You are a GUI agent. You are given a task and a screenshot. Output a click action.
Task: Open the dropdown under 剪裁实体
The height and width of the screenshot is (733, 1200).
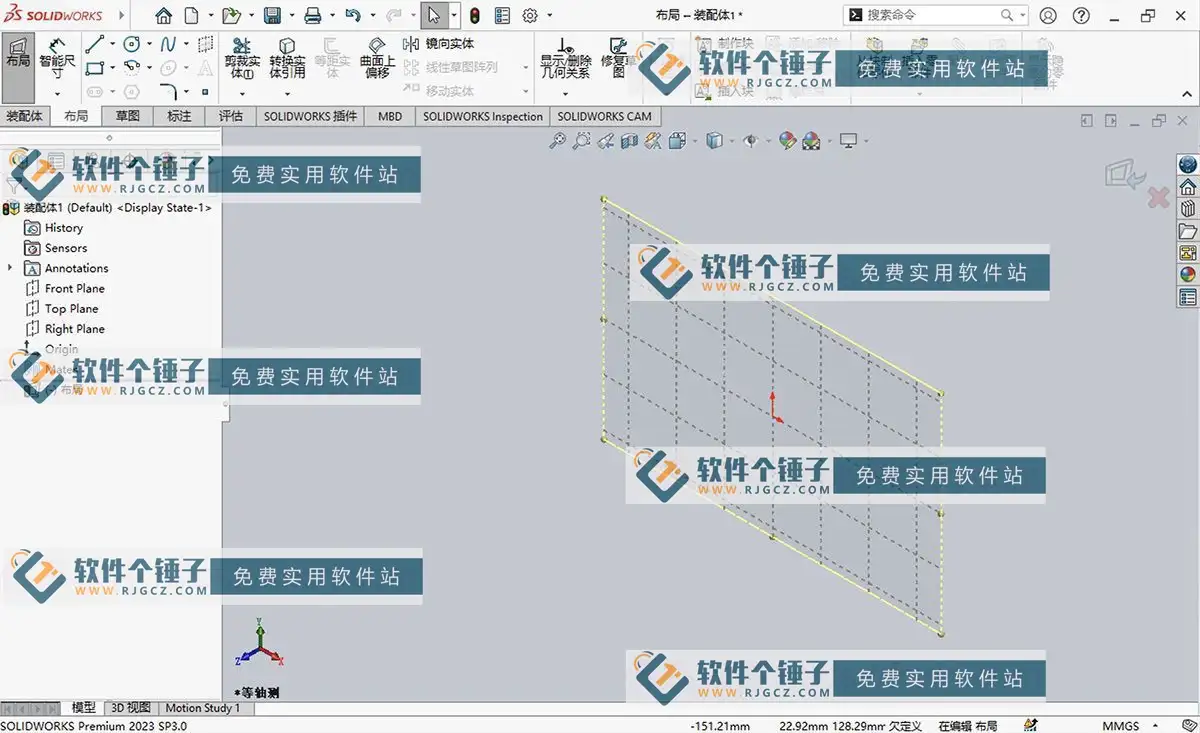(242, 93)
